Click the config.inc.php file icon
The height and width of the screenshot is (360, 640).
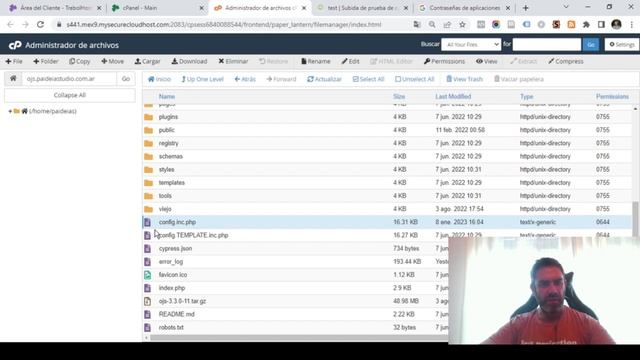pos(147,222)
